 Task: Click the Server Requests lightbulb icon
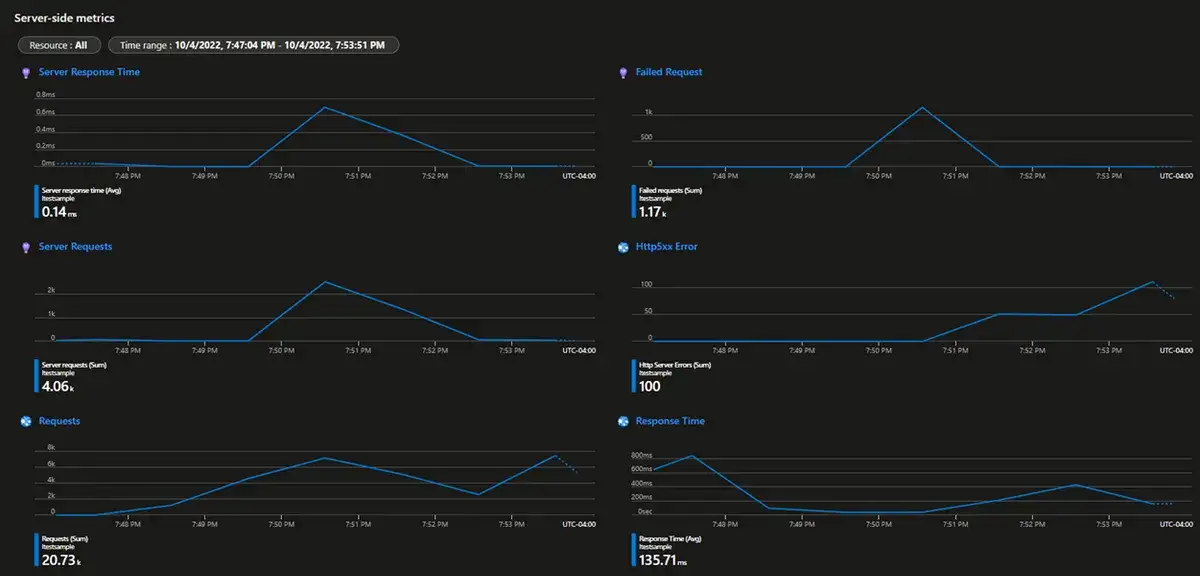[26, 246]
